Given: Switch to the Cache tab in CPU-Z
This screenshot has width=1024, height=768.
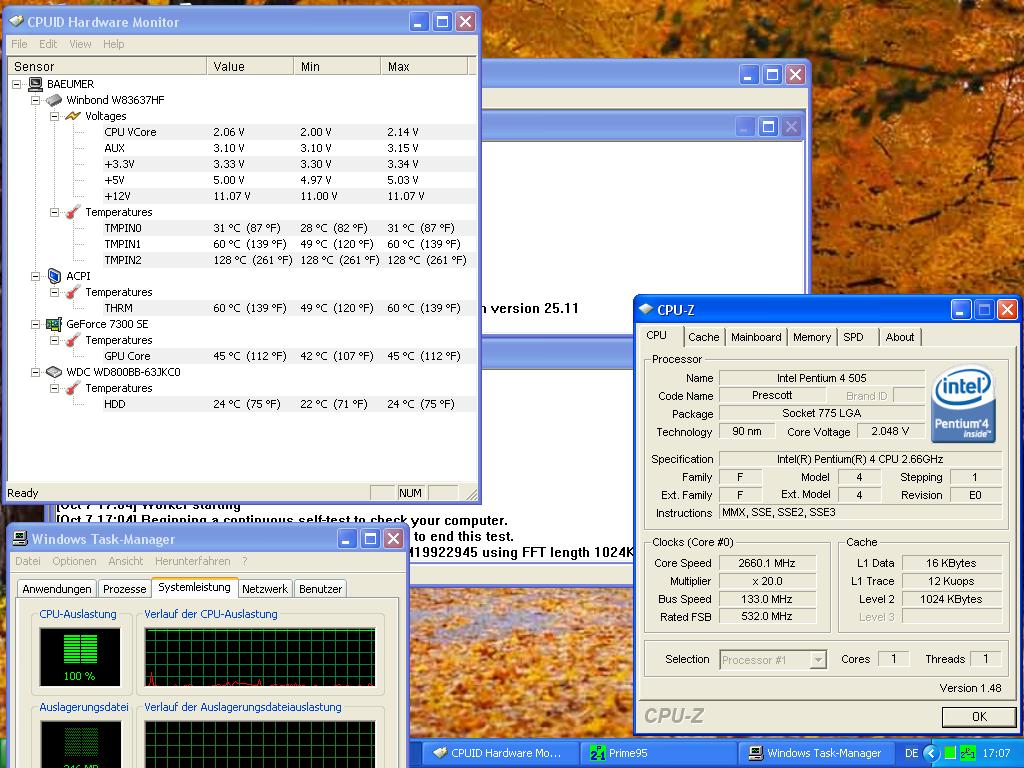Looking at the screenshot, I should click(703, 337).
